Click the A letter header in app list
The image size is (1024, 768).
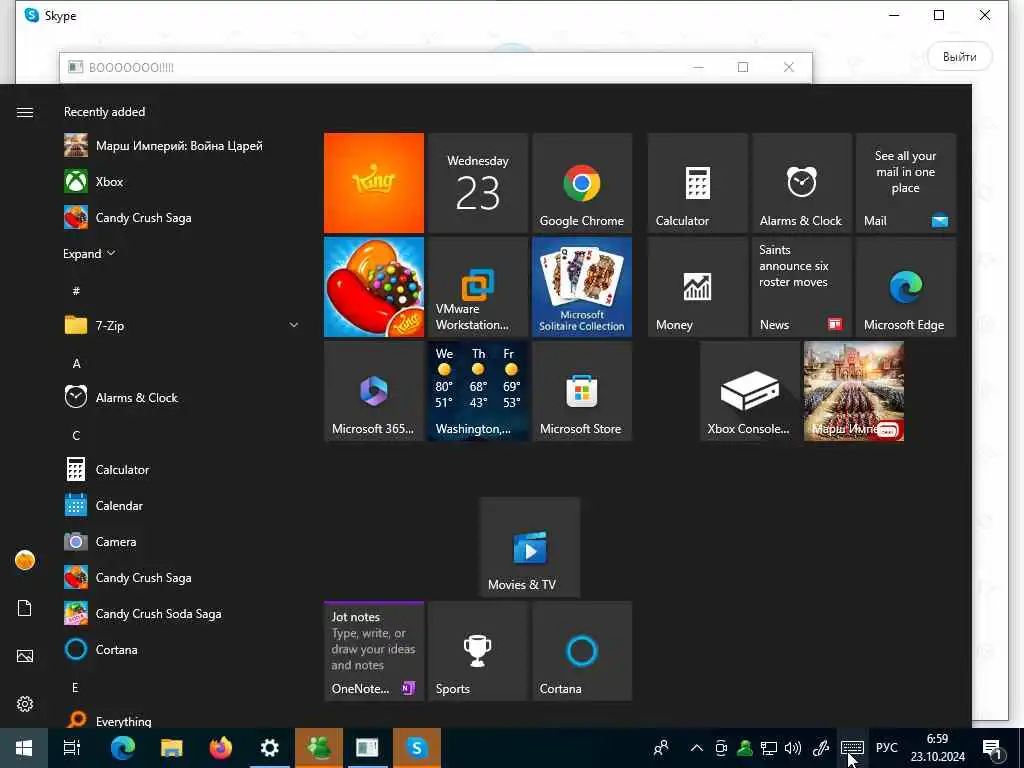point(76,363)
